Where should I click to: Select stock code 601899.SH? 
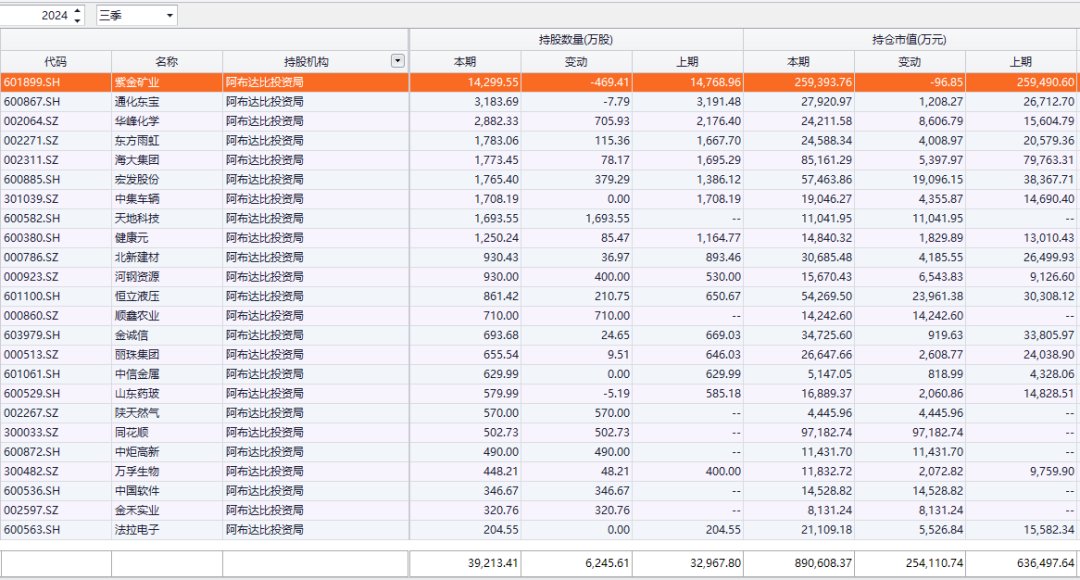[32, 82]
